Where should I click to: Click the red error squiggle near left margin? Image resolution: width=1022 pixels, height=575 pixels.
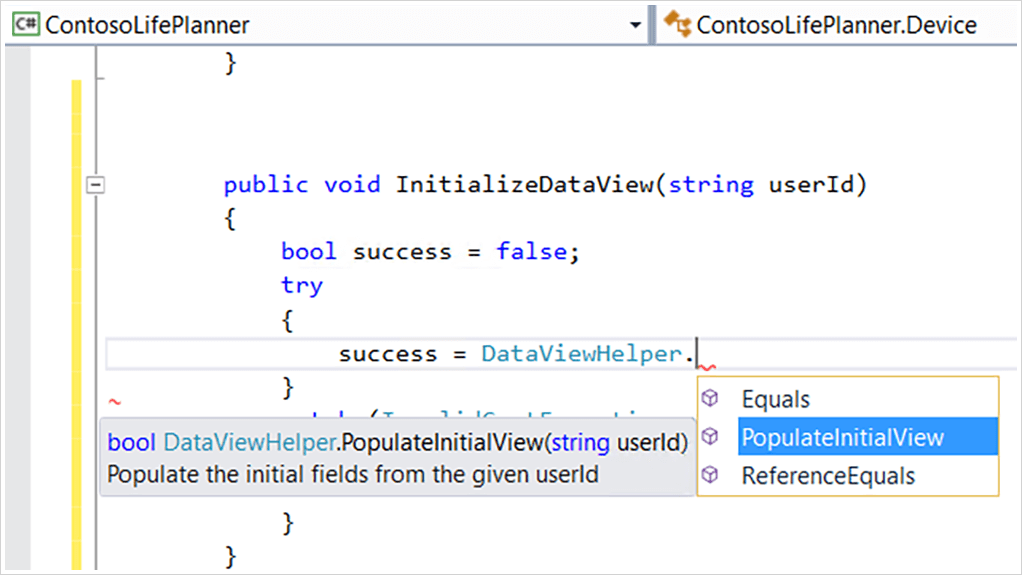[x=115, y=403]
